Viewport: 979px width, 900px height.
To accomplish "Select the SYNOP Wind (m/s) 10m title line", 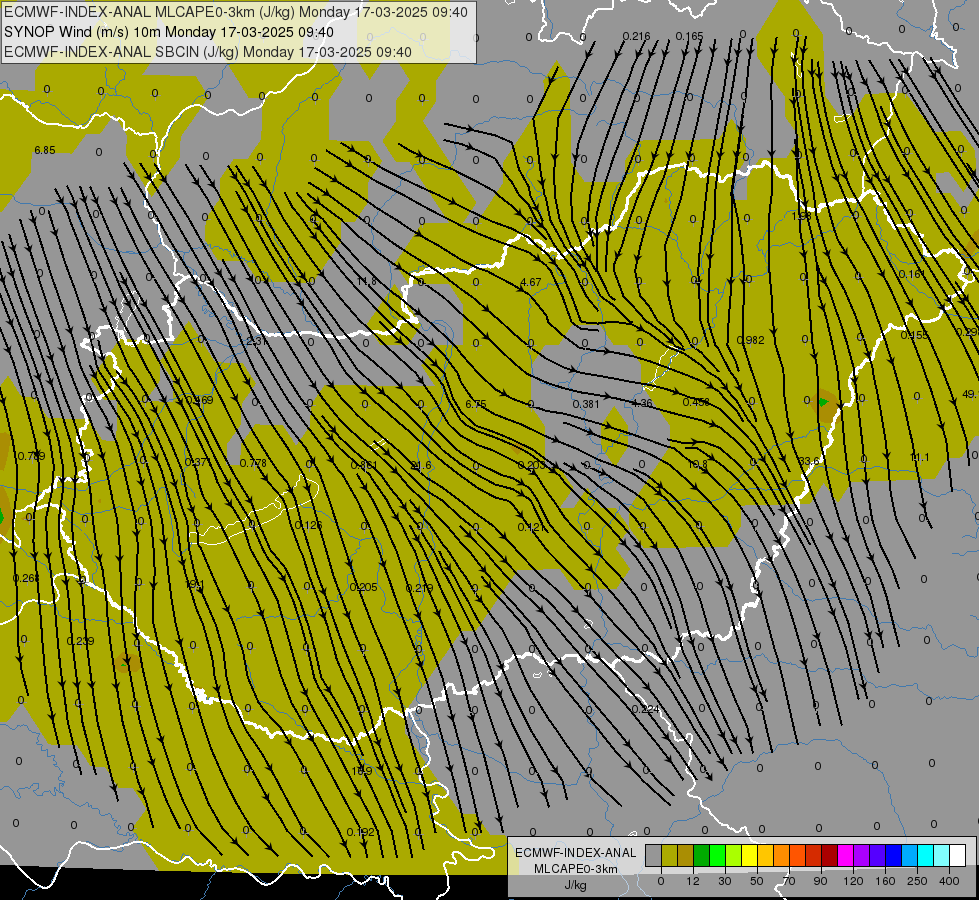I will (x=169, y=32).
